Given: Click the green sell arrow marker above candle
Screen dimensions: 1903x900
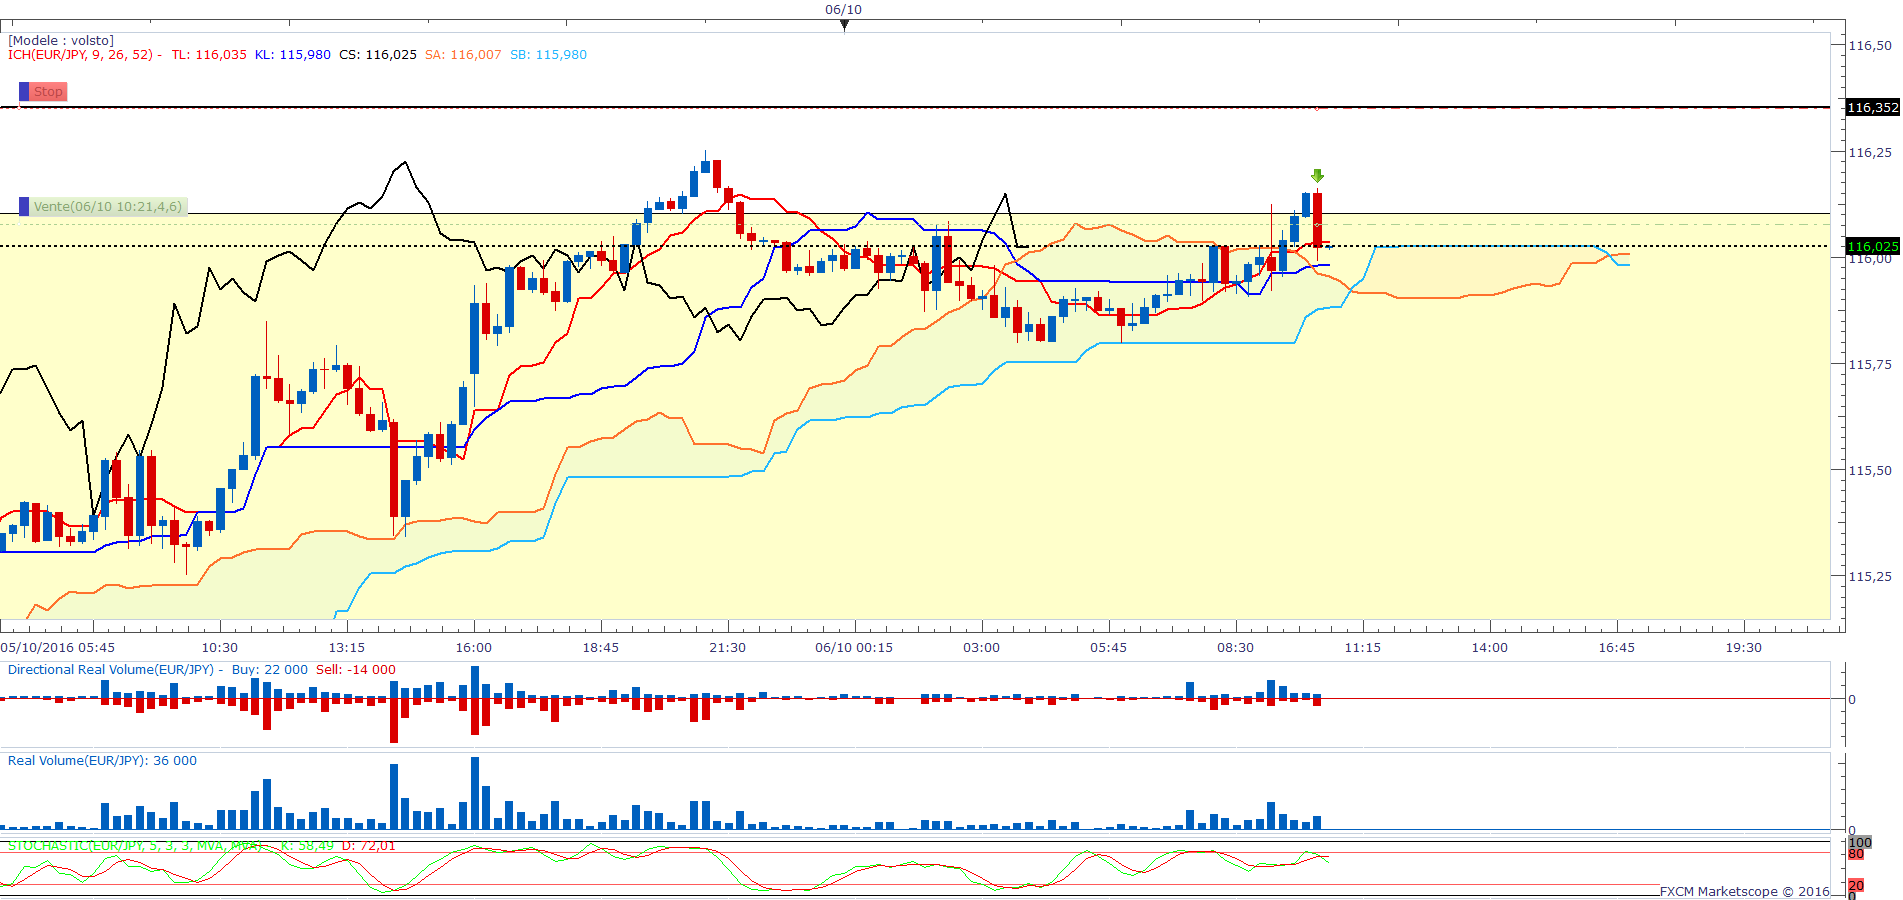Looking at the screenshot, I should [x=1318, y=176].
